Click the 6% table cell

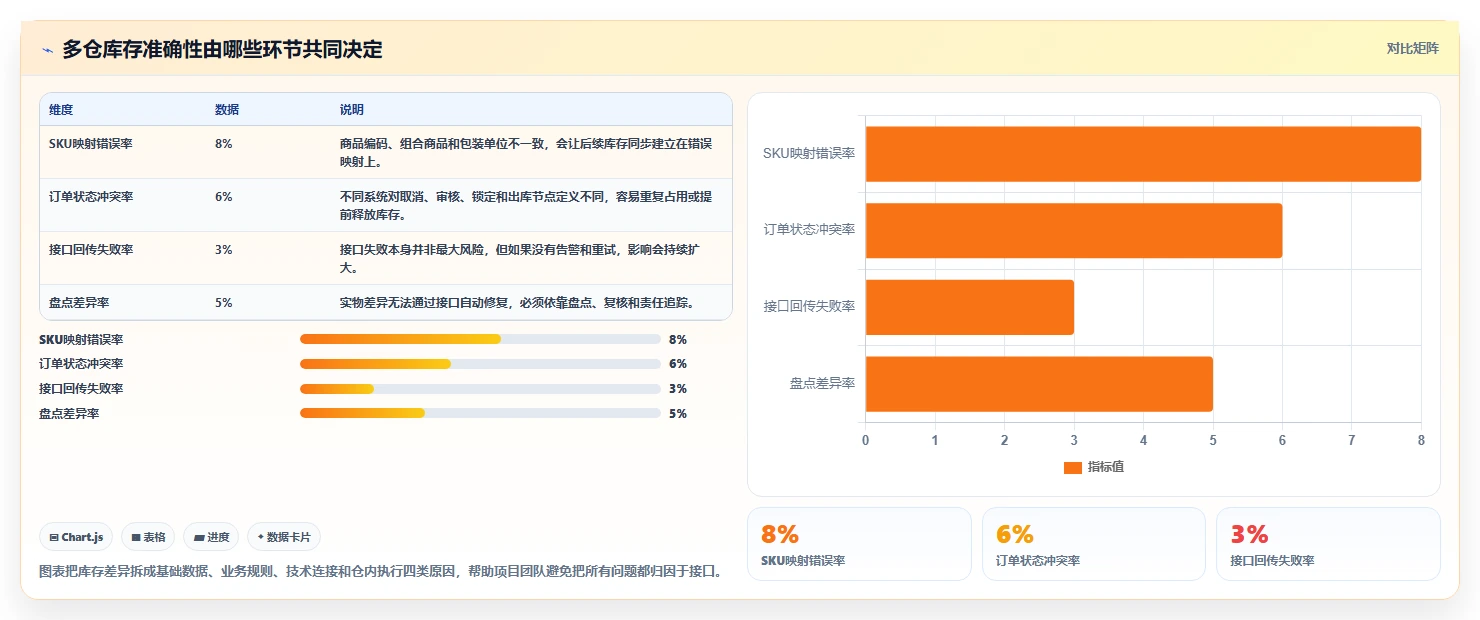pyautogui.click(x=223, y=197)
